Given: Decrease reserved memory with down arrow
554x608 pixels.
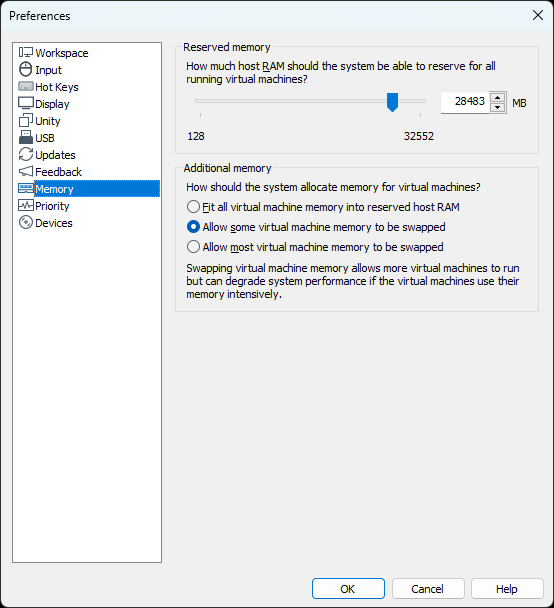Looking at the screenshot, I should 497,107.
